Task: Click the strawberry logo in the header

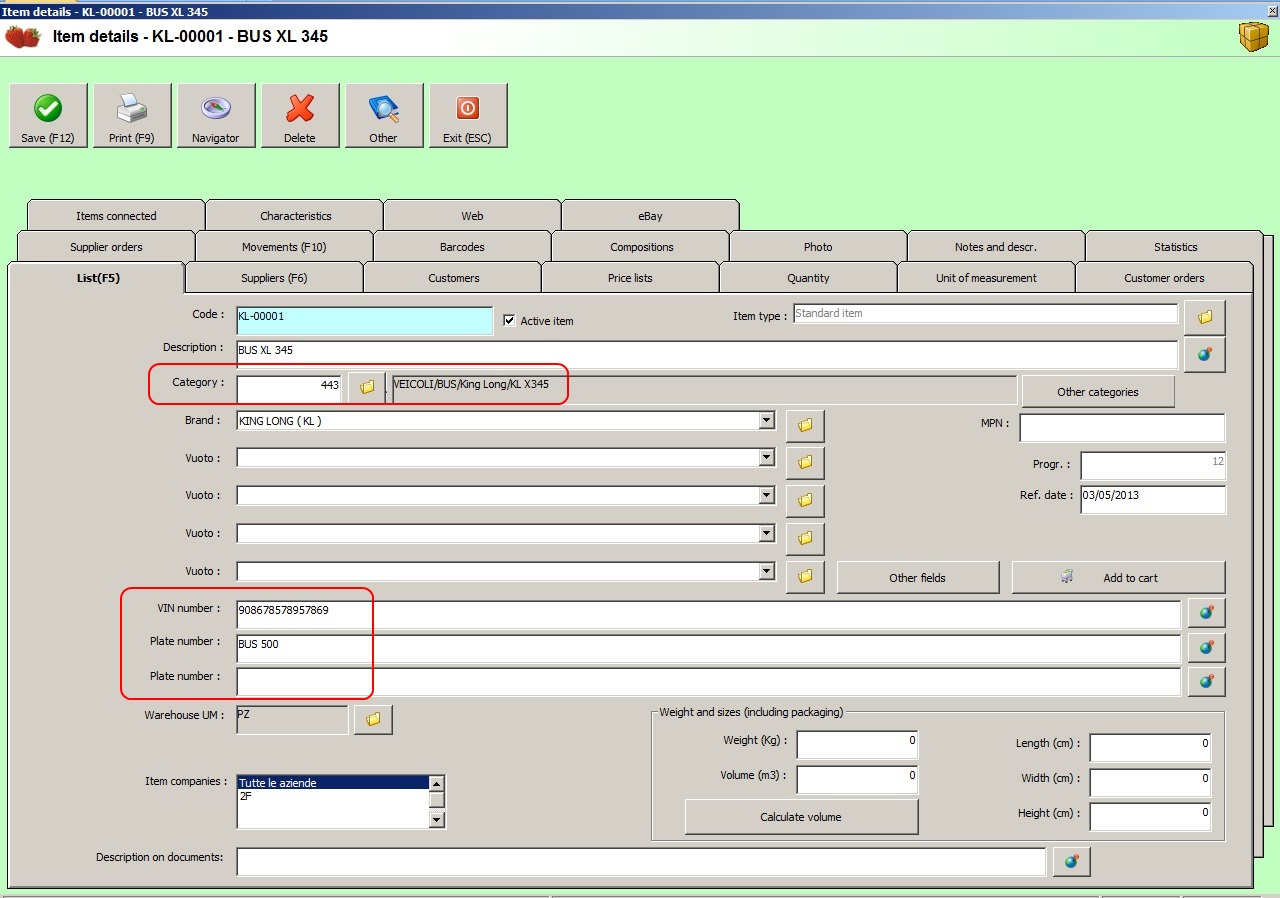Action: [23, 37]
